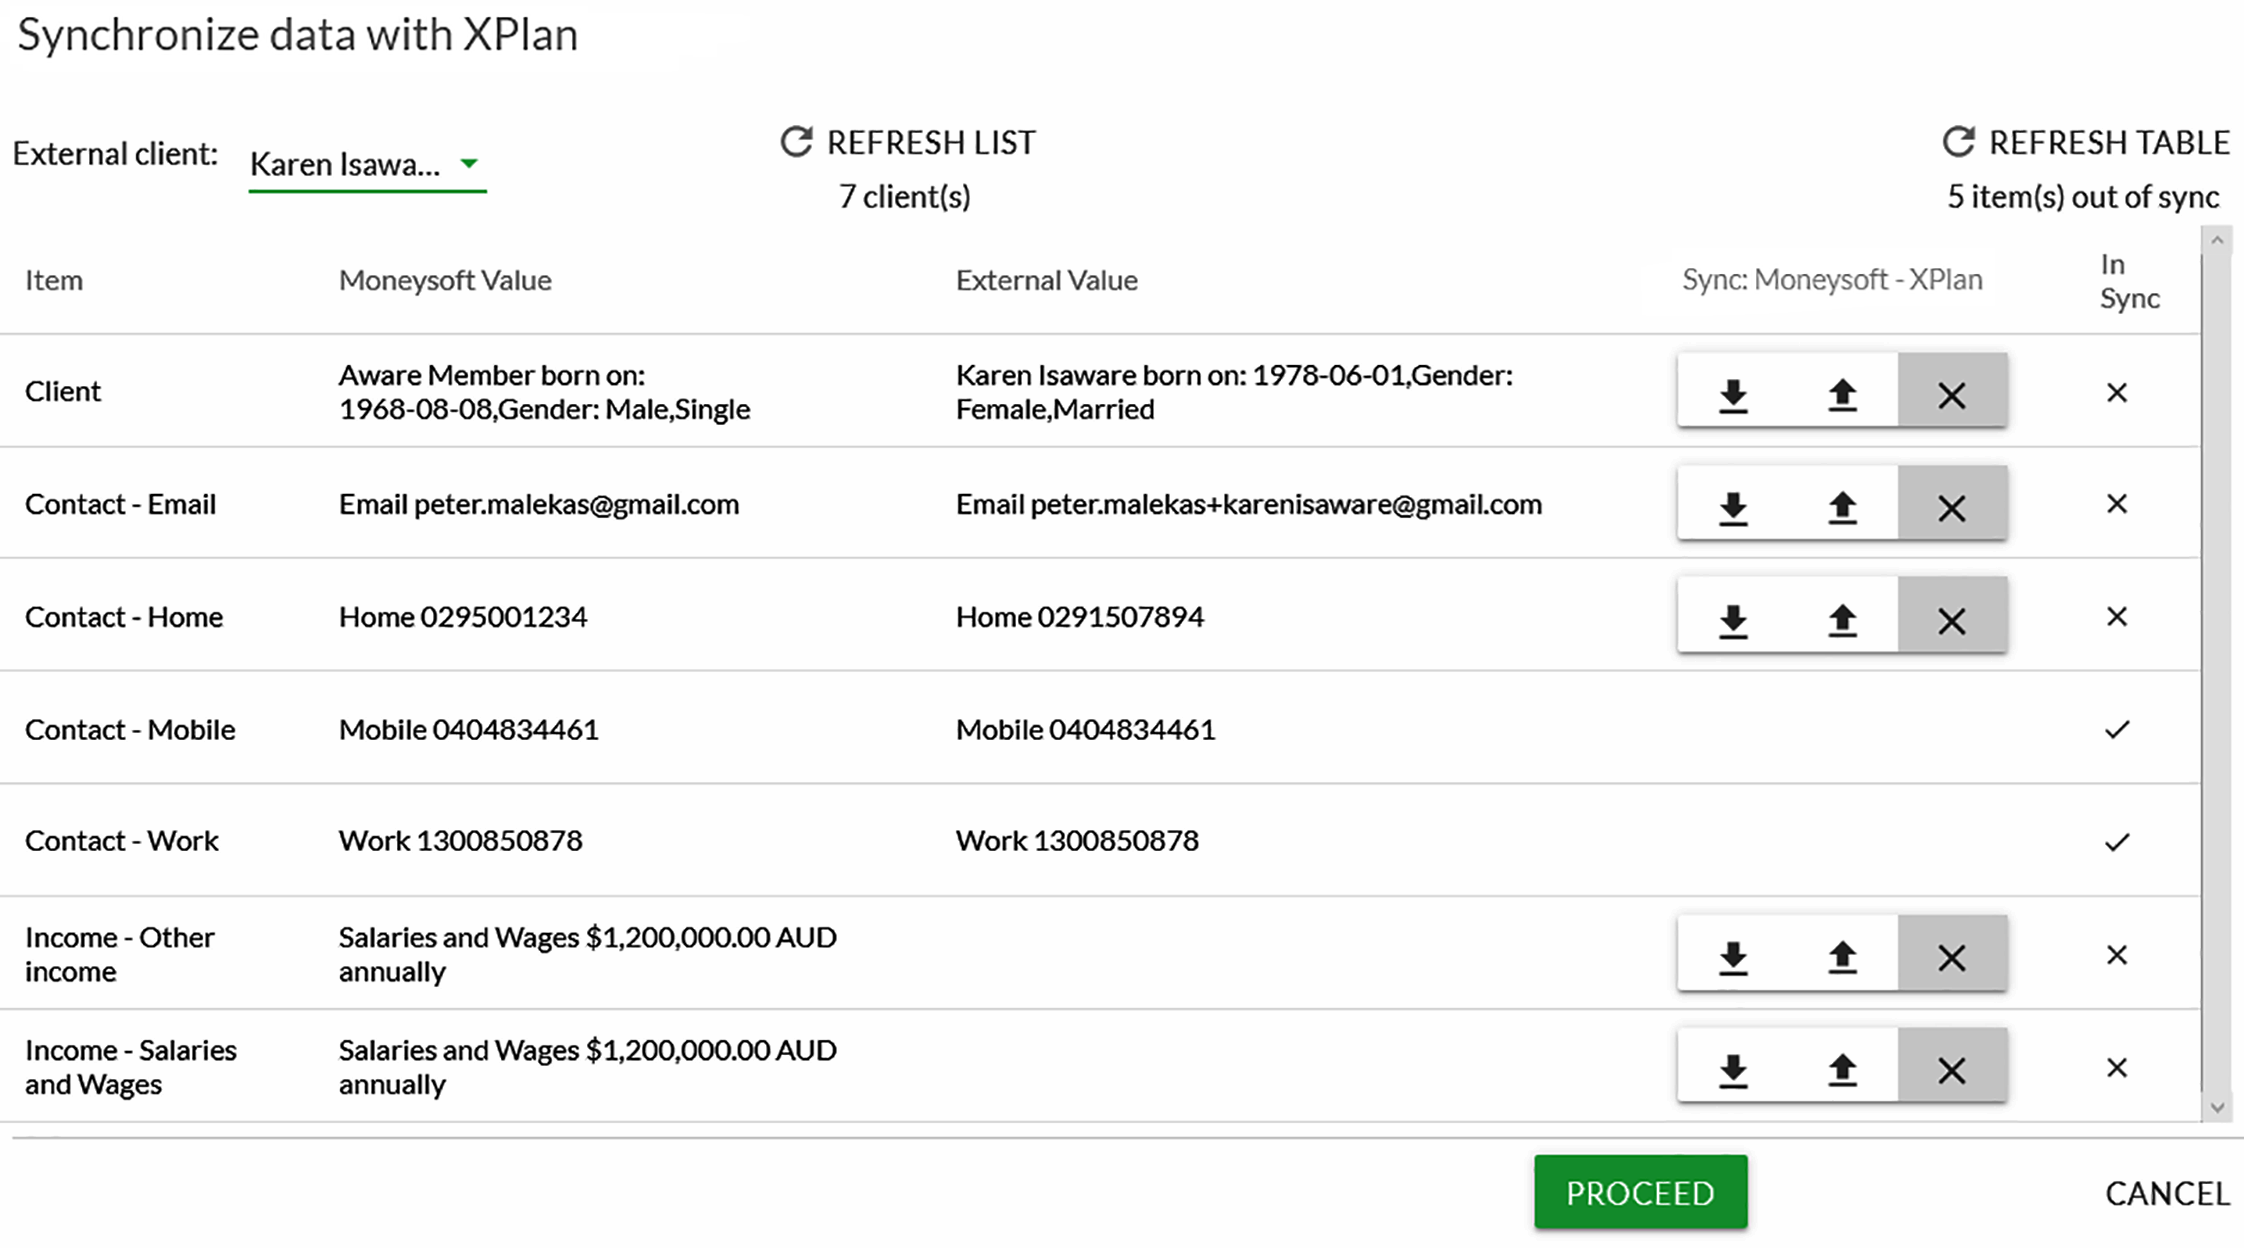Click the 'Income - Other income' item cell
Viewport: 2244px width, 1248px height.
[x=120, y=954]
